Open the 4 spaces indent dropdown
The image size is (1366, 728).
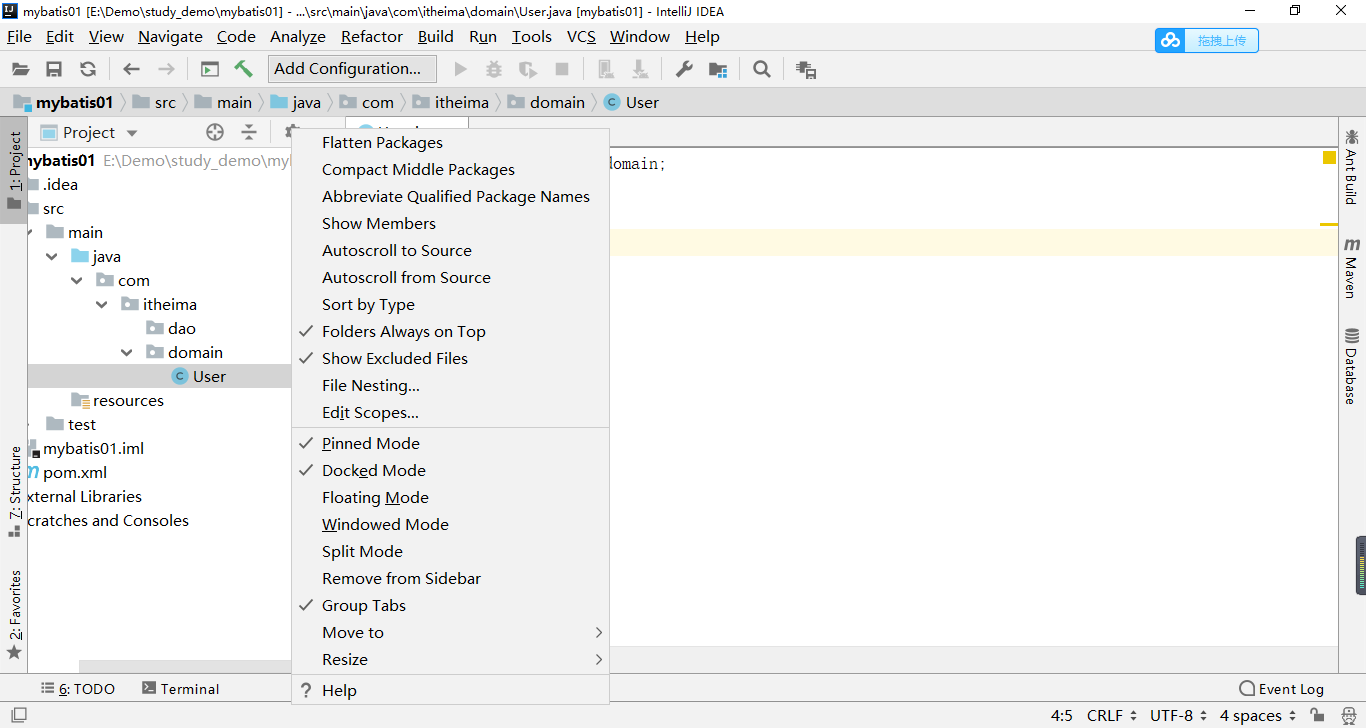tap(1258, 715)
